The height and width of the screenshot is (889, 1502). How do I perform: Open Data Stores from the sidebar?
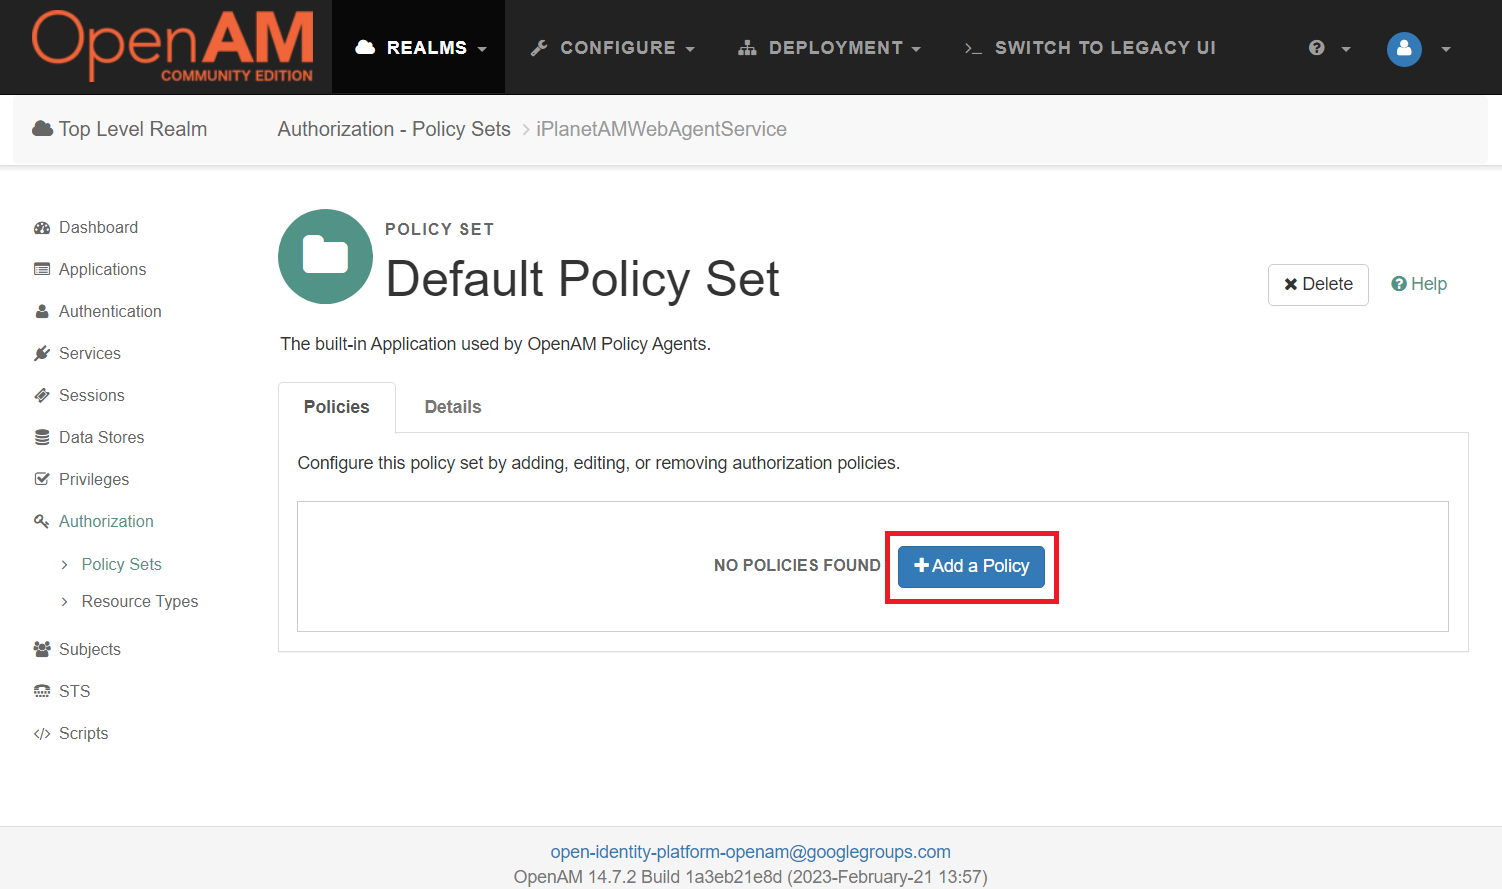[101, 438]
